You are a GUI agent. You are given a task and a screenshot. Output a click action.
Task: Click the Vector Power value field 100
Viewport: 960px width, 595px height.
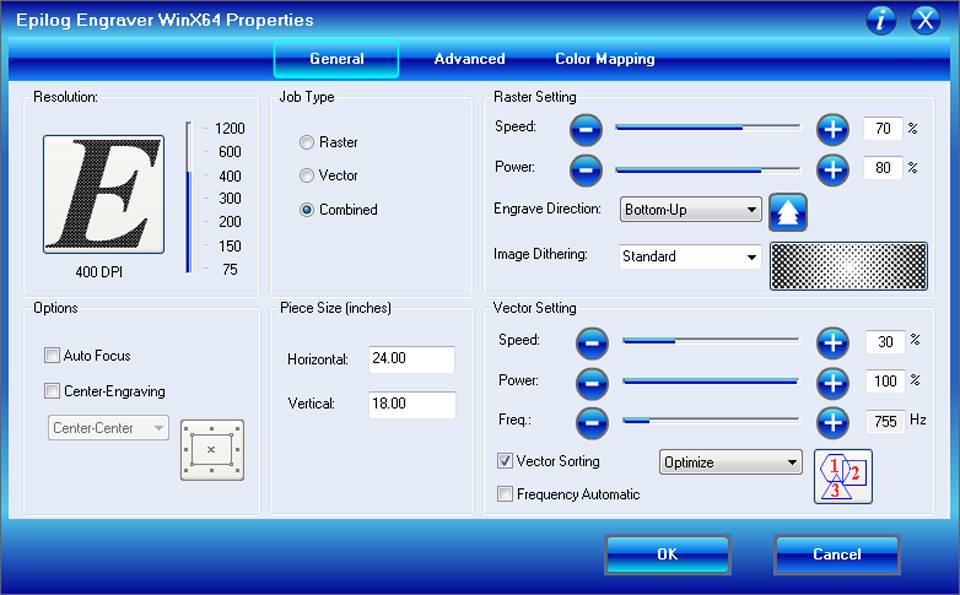[x=885, y=381]
